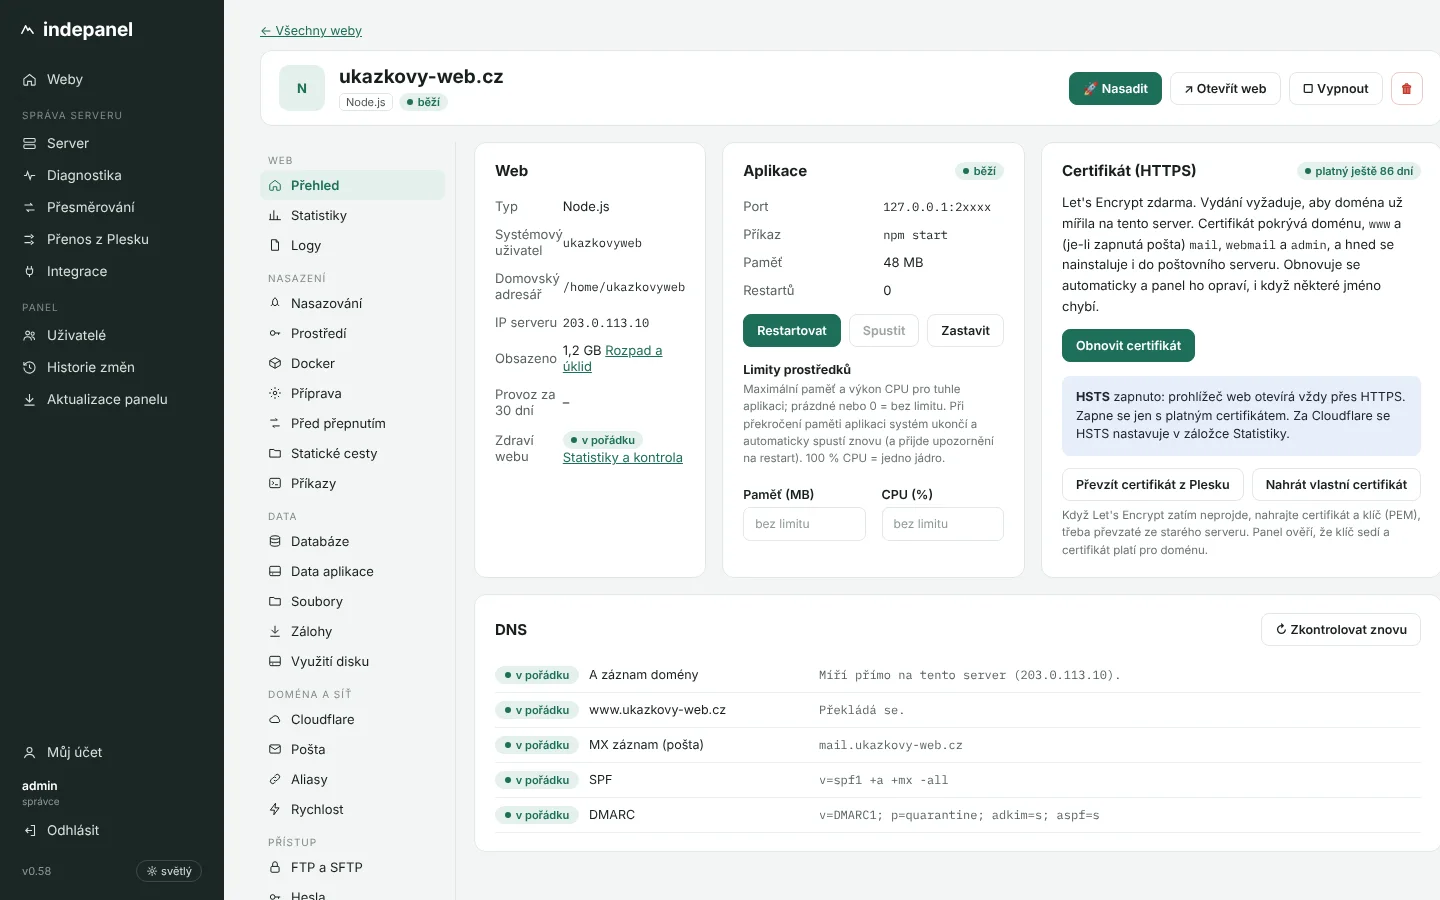This screenshot has width=1440, height=900.
Task: Click the Nasadit button
Action: click(1115, 88)
